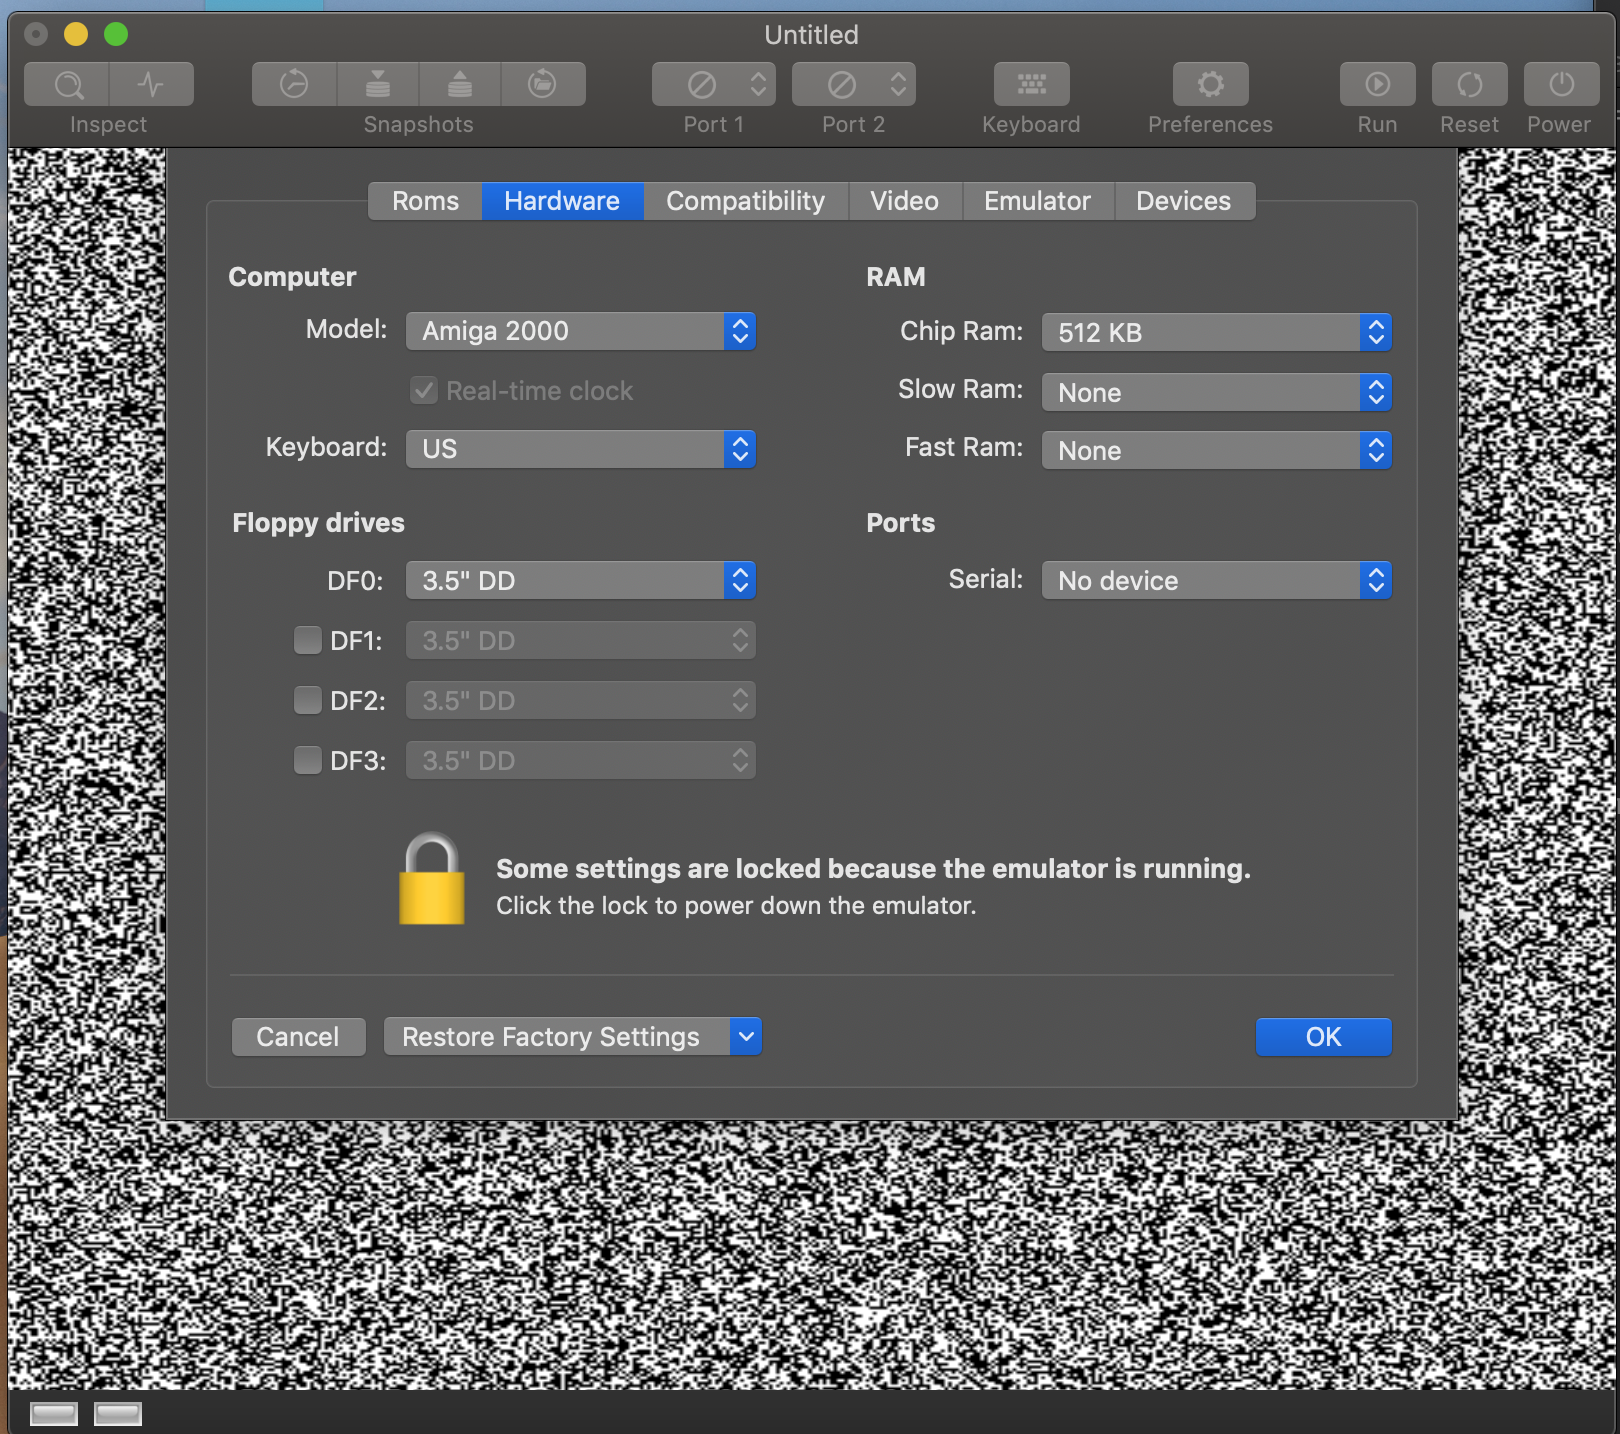This screenshot has height=1434, width=1620.
Task: Switch to the Emulator tab
Action: (x=1038, y=201)
